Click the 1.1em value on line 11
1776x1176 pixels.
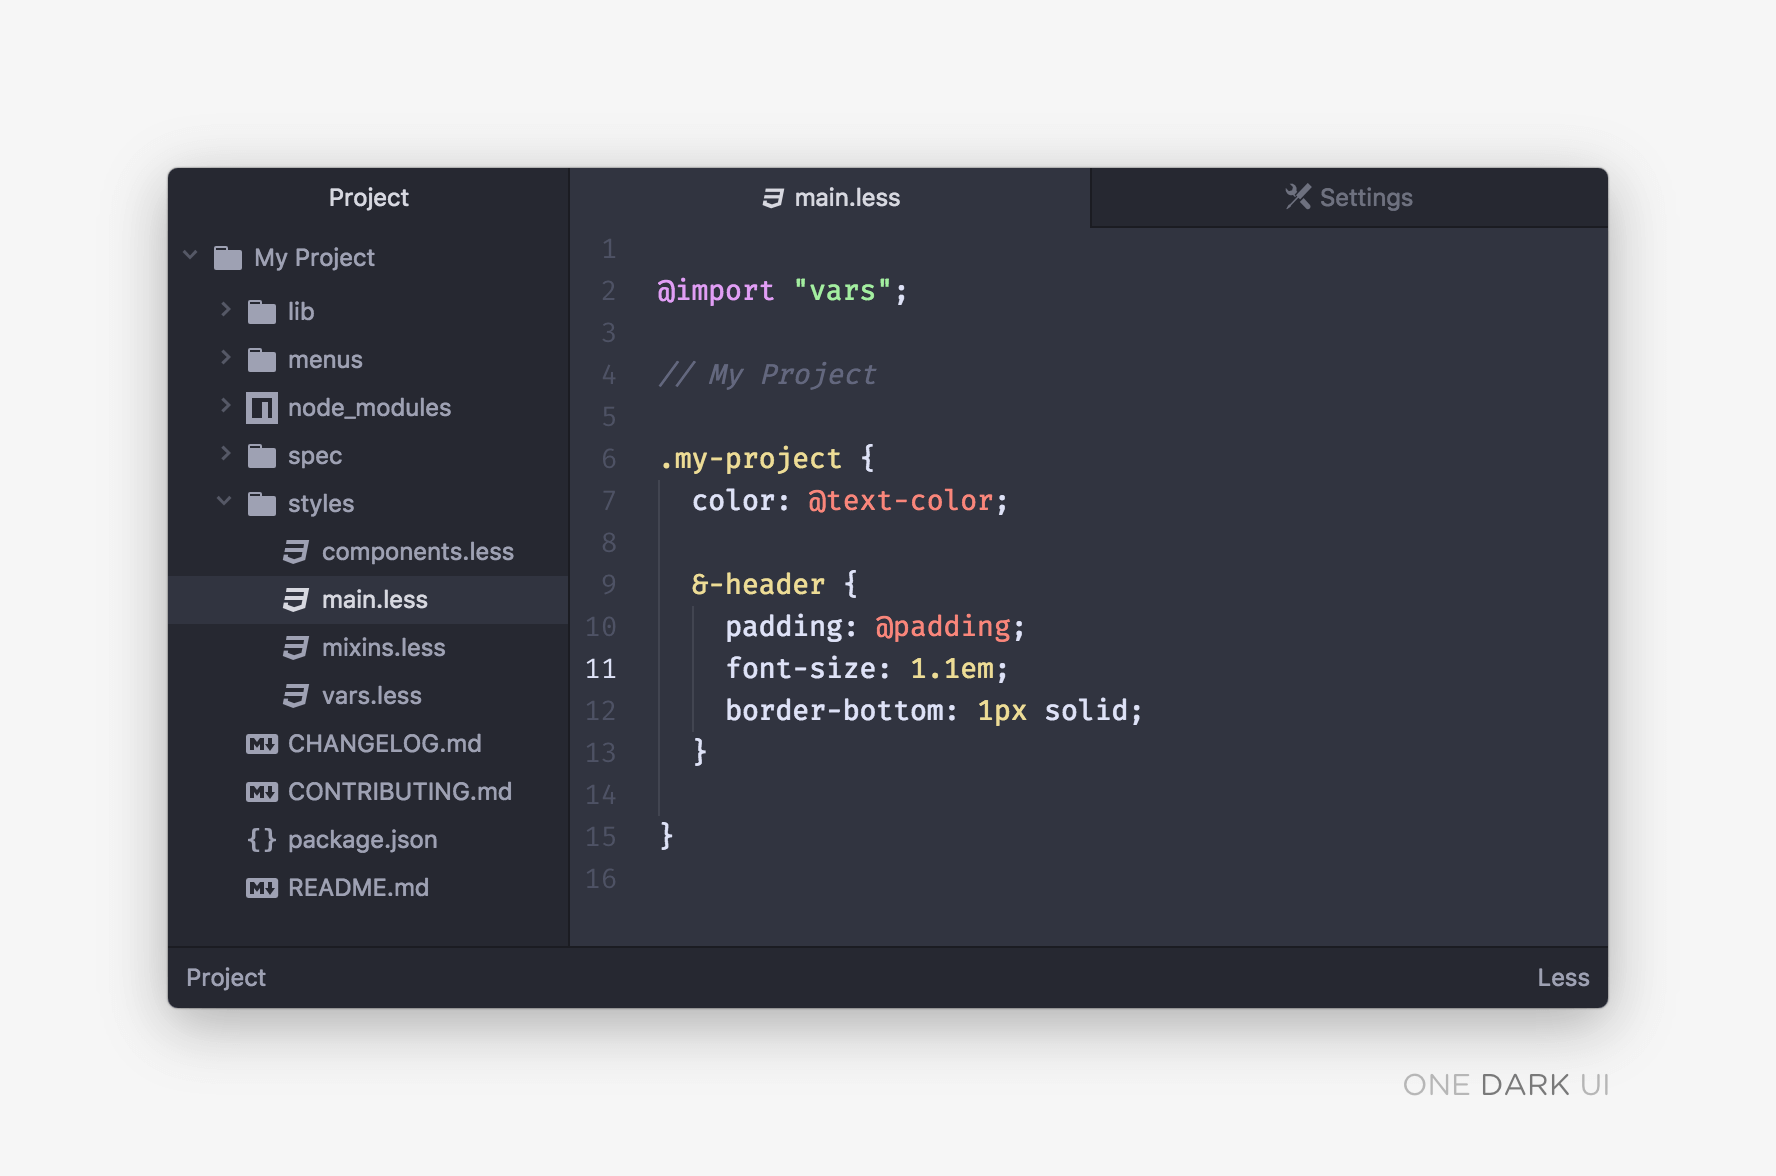click(952, 669)
